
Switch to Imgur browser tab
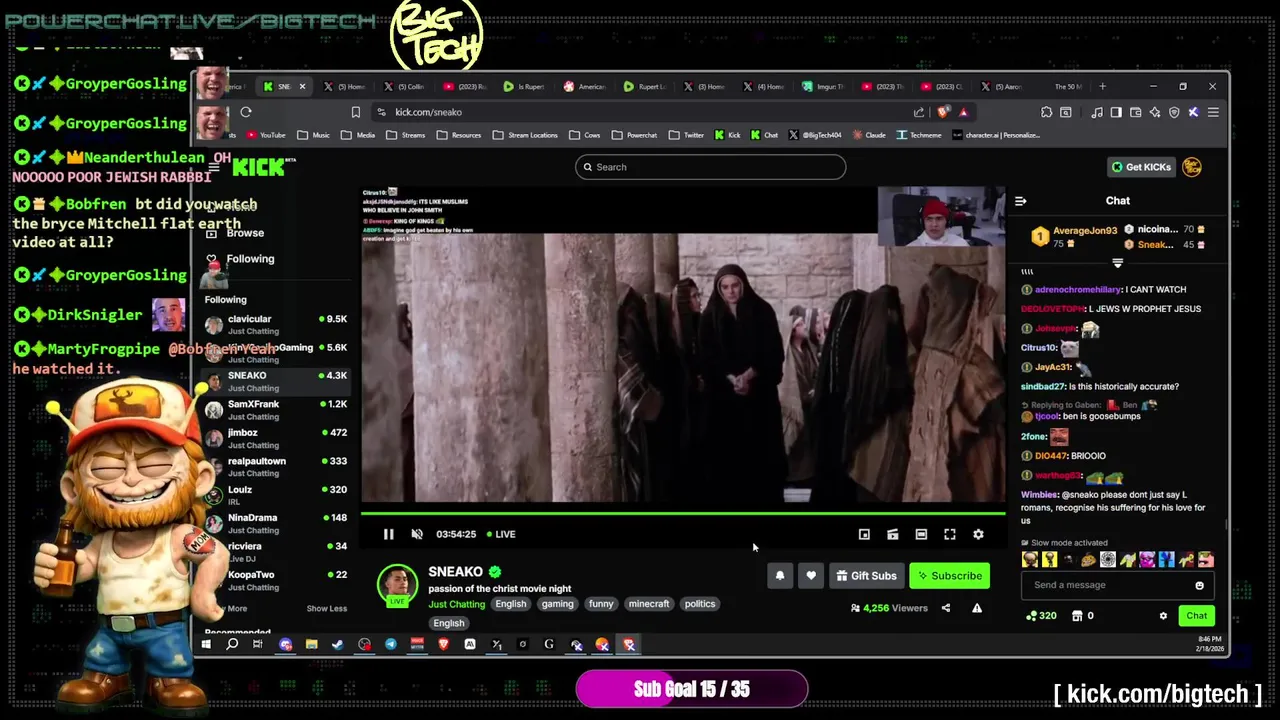coord(824,87)
